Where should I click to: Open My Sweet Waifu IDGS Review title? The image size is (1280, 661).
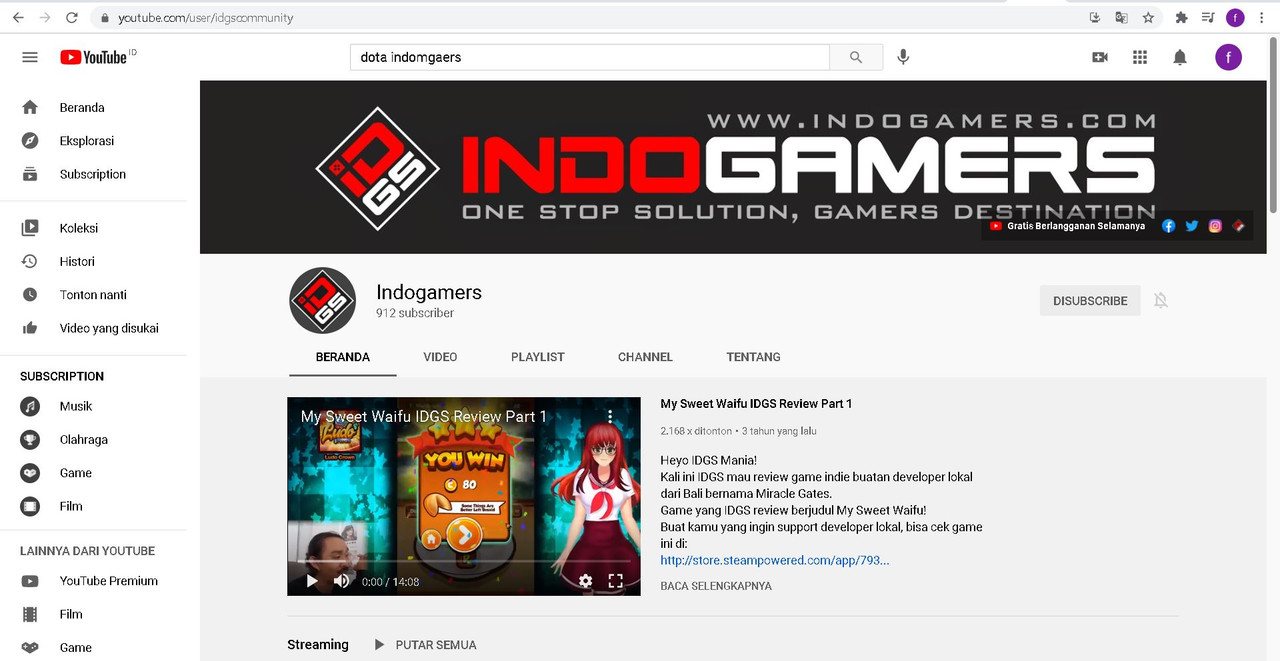tap(756, 404)
